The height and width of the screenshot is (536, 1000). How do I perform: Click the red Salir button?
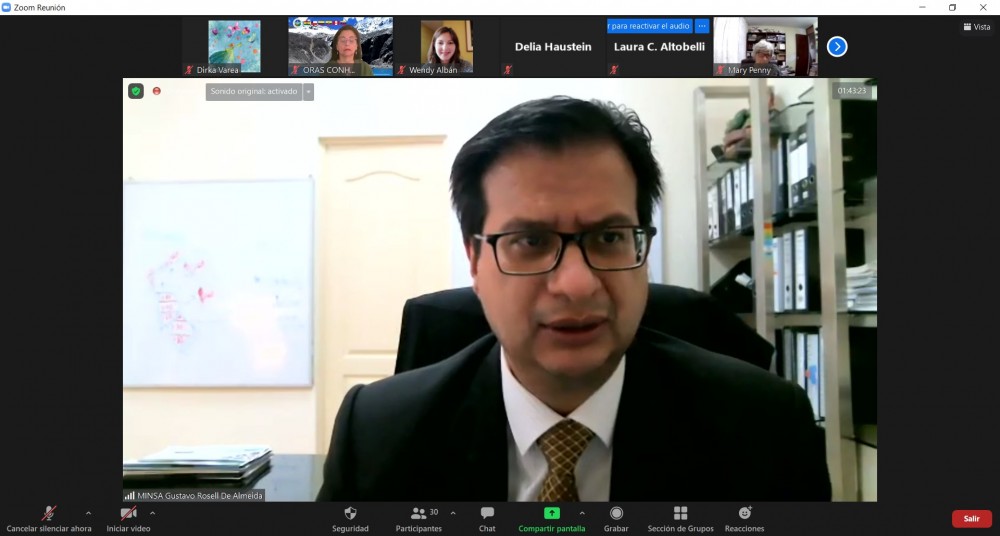(971, 518)
